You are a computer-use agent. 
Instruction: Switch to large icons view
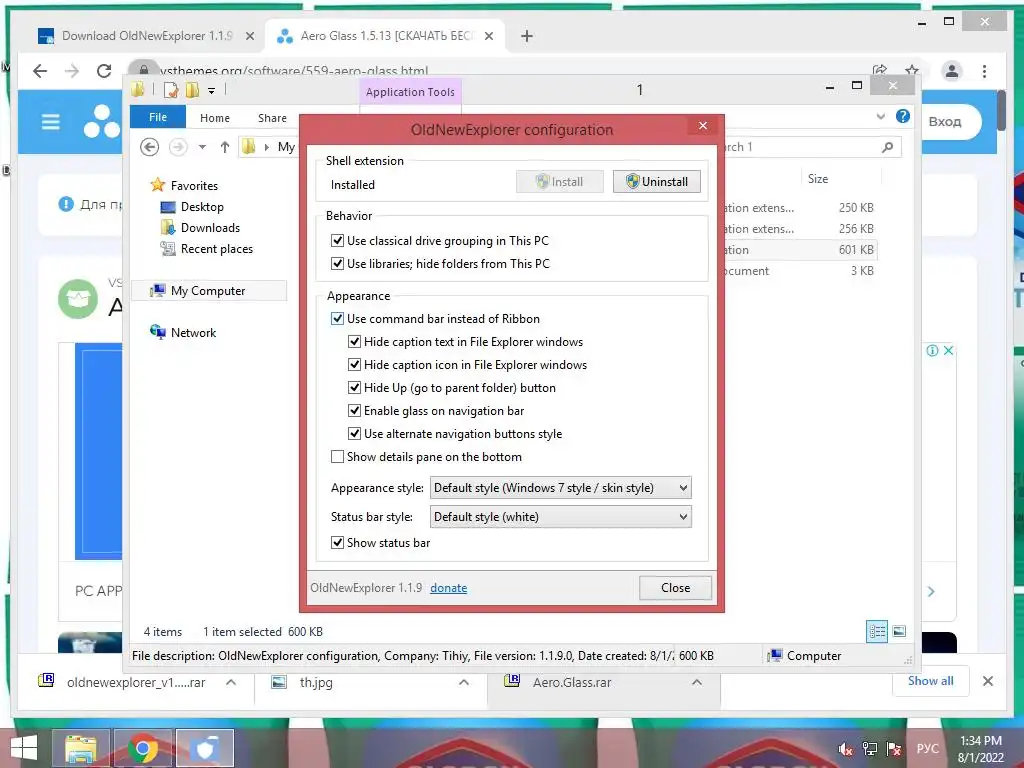(899, 632)
